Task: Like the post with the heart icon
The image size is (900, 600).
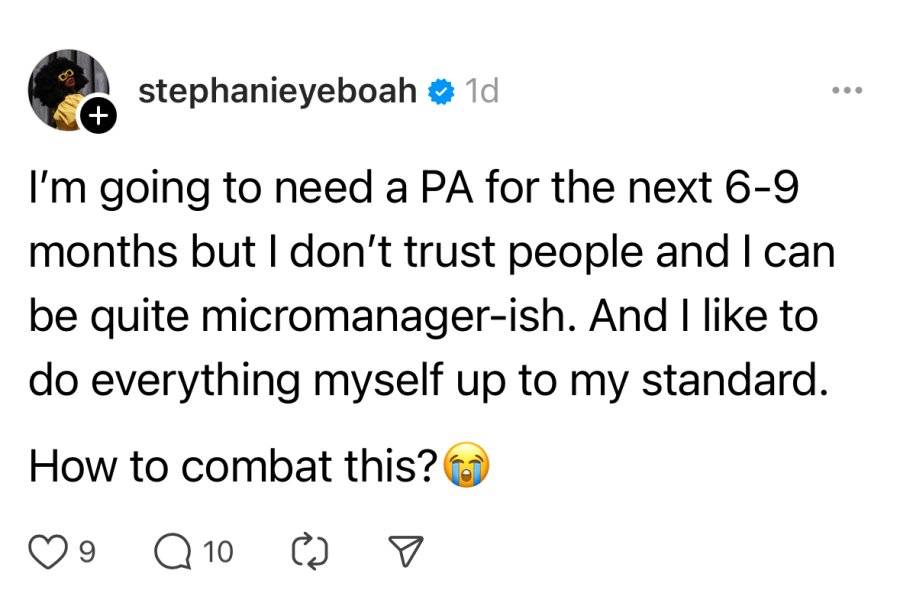Action: (x=48, y=552)
